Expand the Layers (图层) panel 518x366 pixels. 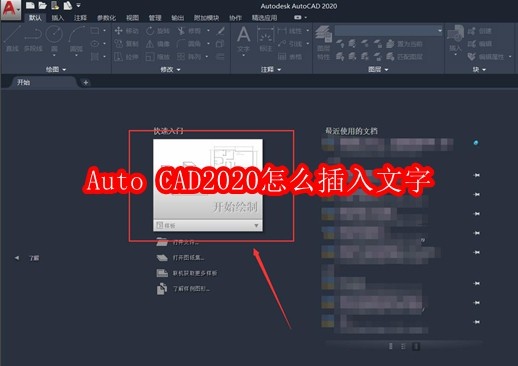pos(378,69)
